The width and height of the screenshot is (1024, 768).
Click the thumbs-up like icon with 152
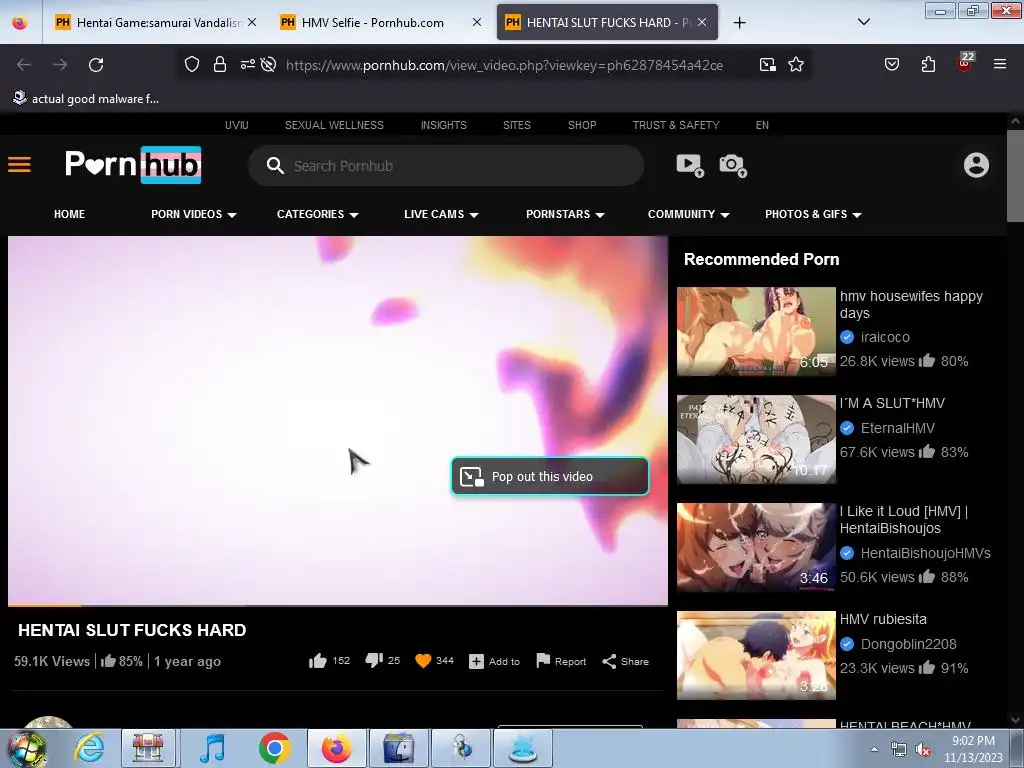tap(318, 662)
